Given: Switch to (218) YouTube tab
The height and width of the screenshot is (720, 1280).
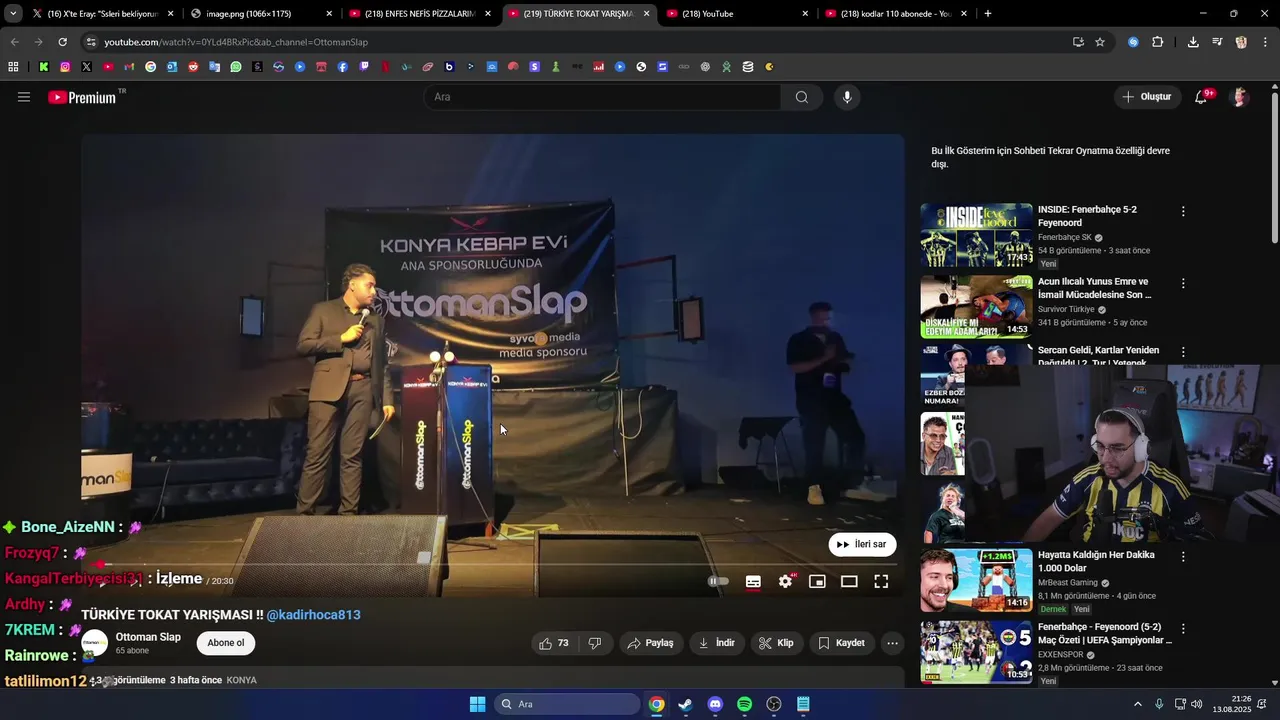Looking at the screenshot, I should (737, 14).
